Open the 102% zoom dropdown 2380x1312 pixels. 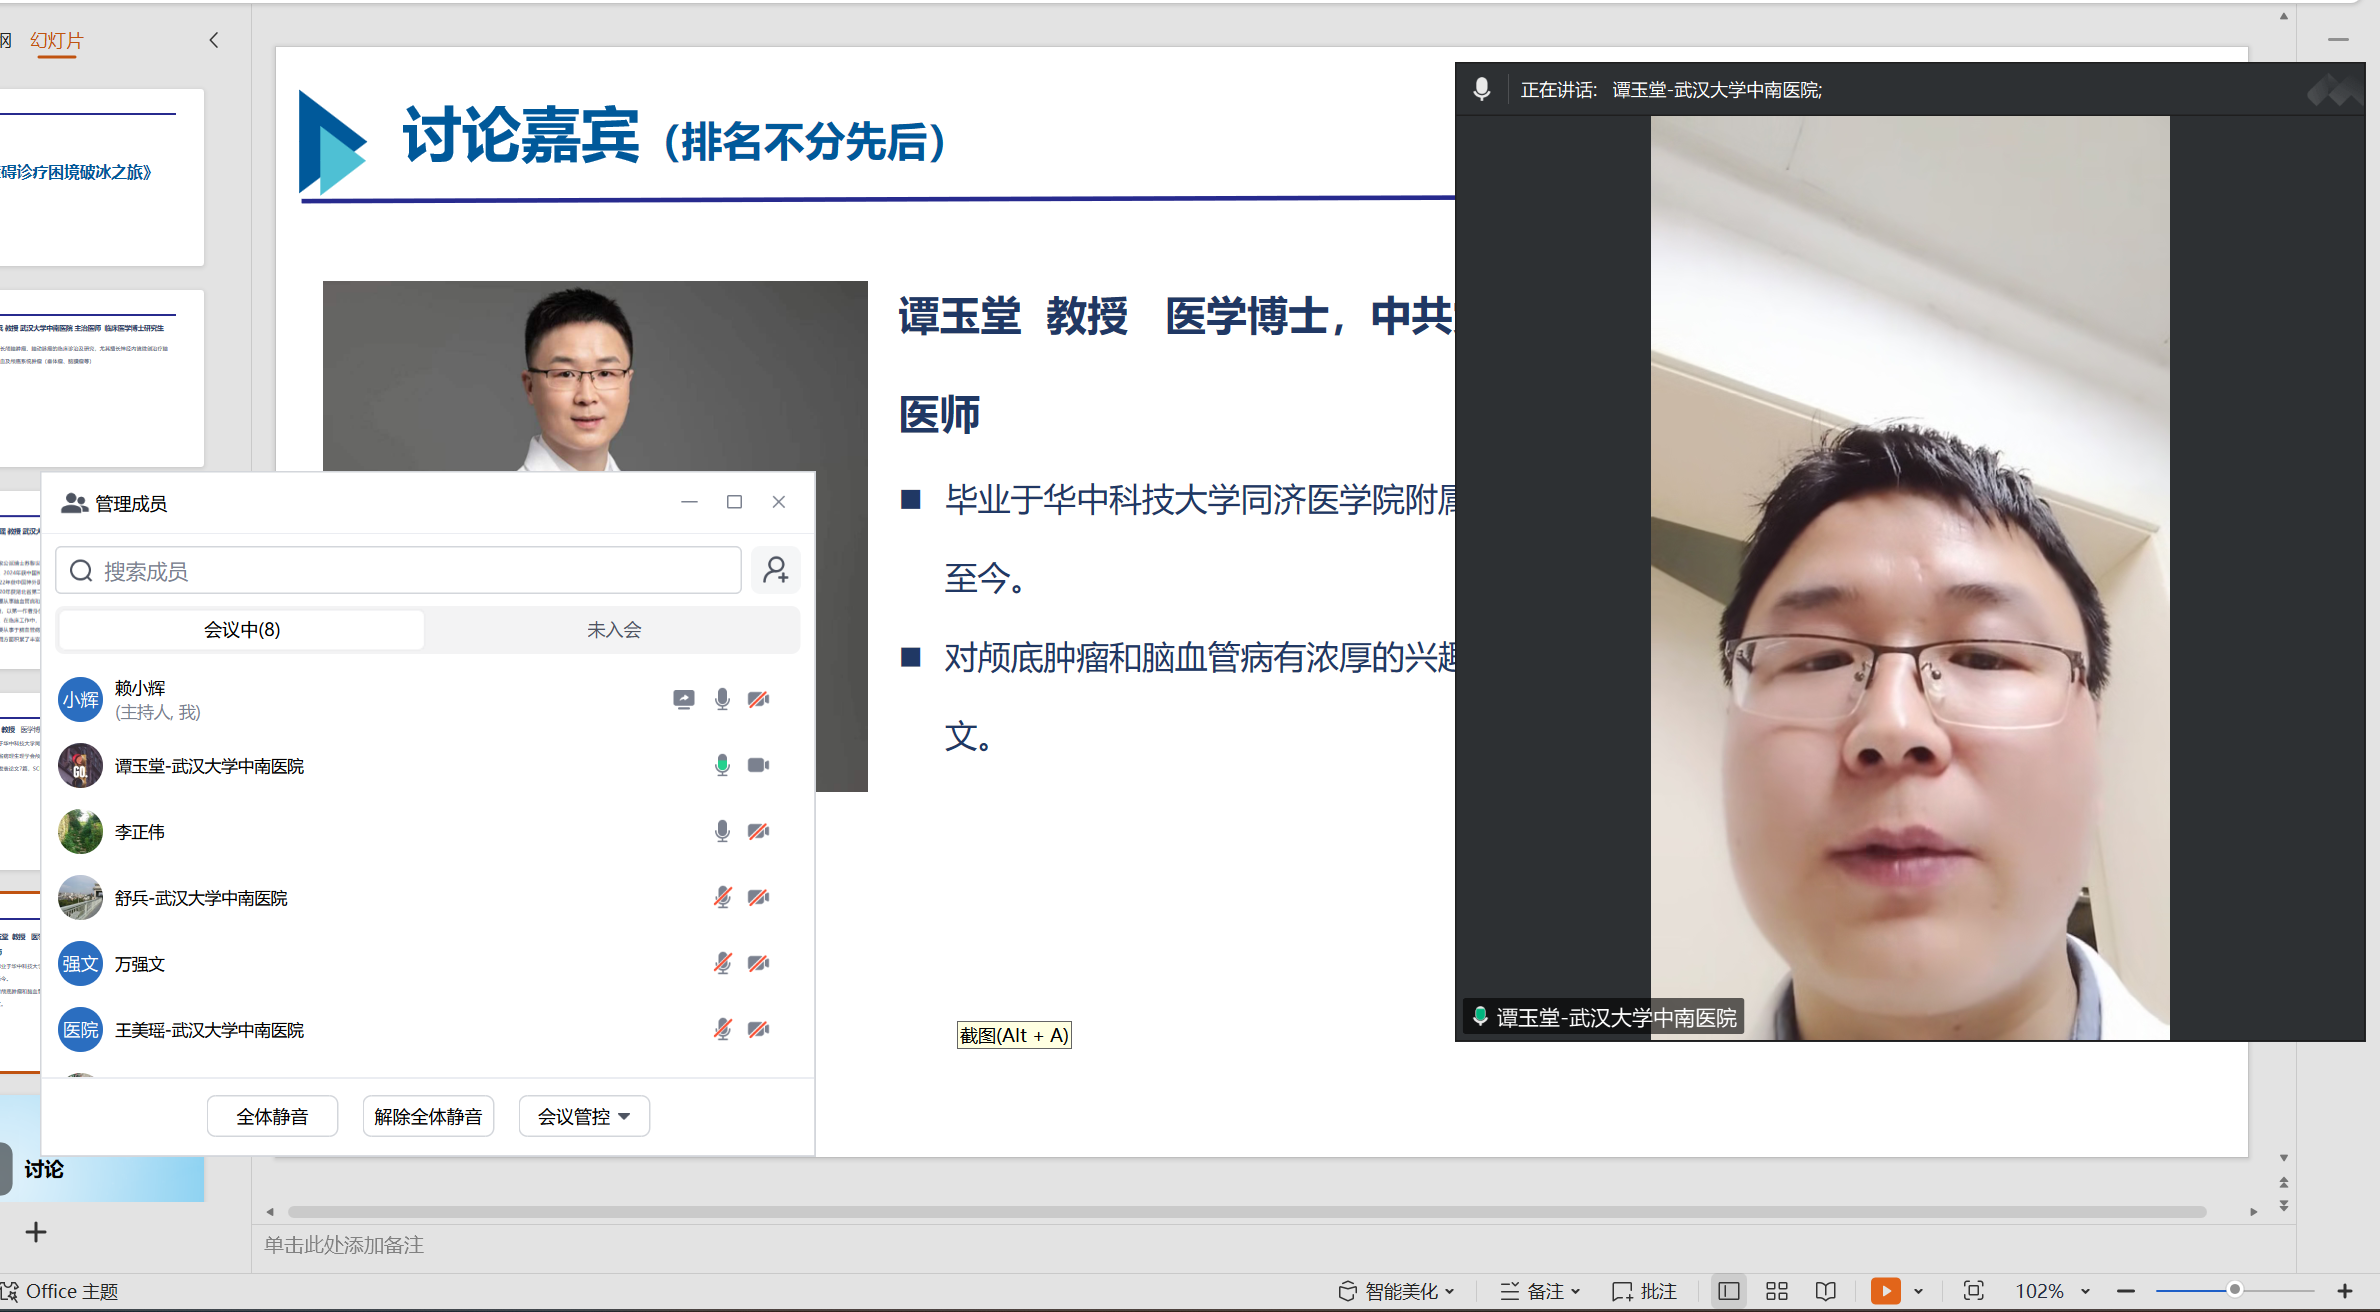pyautogui.click(x=2053, y=1291)
